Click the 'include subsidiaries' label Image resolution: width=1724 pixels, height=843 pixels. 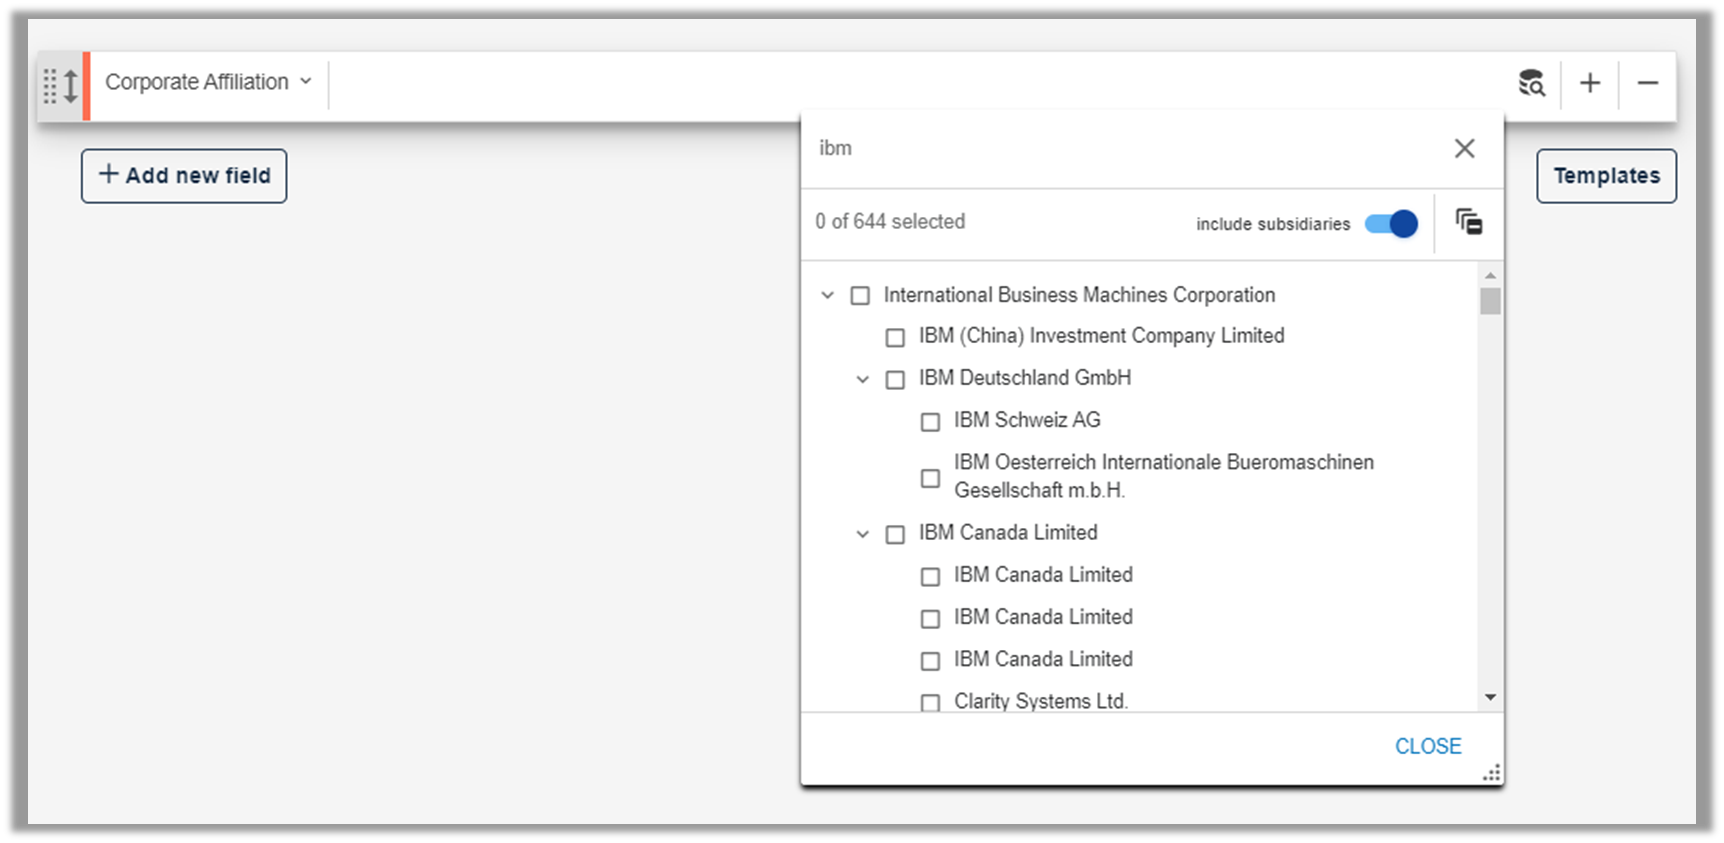tap(1273, 224)
